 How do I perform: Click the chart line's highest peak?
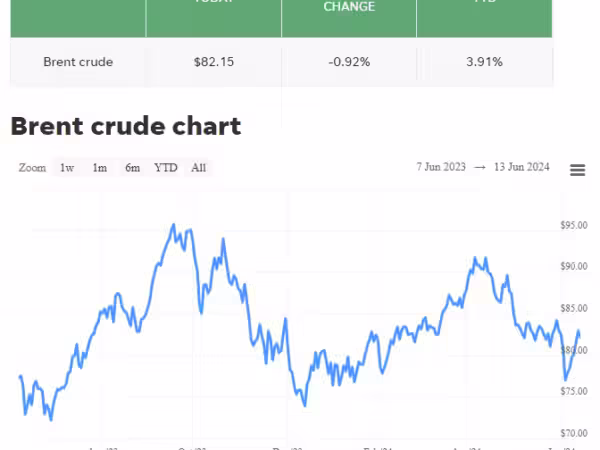coord(174,225)
